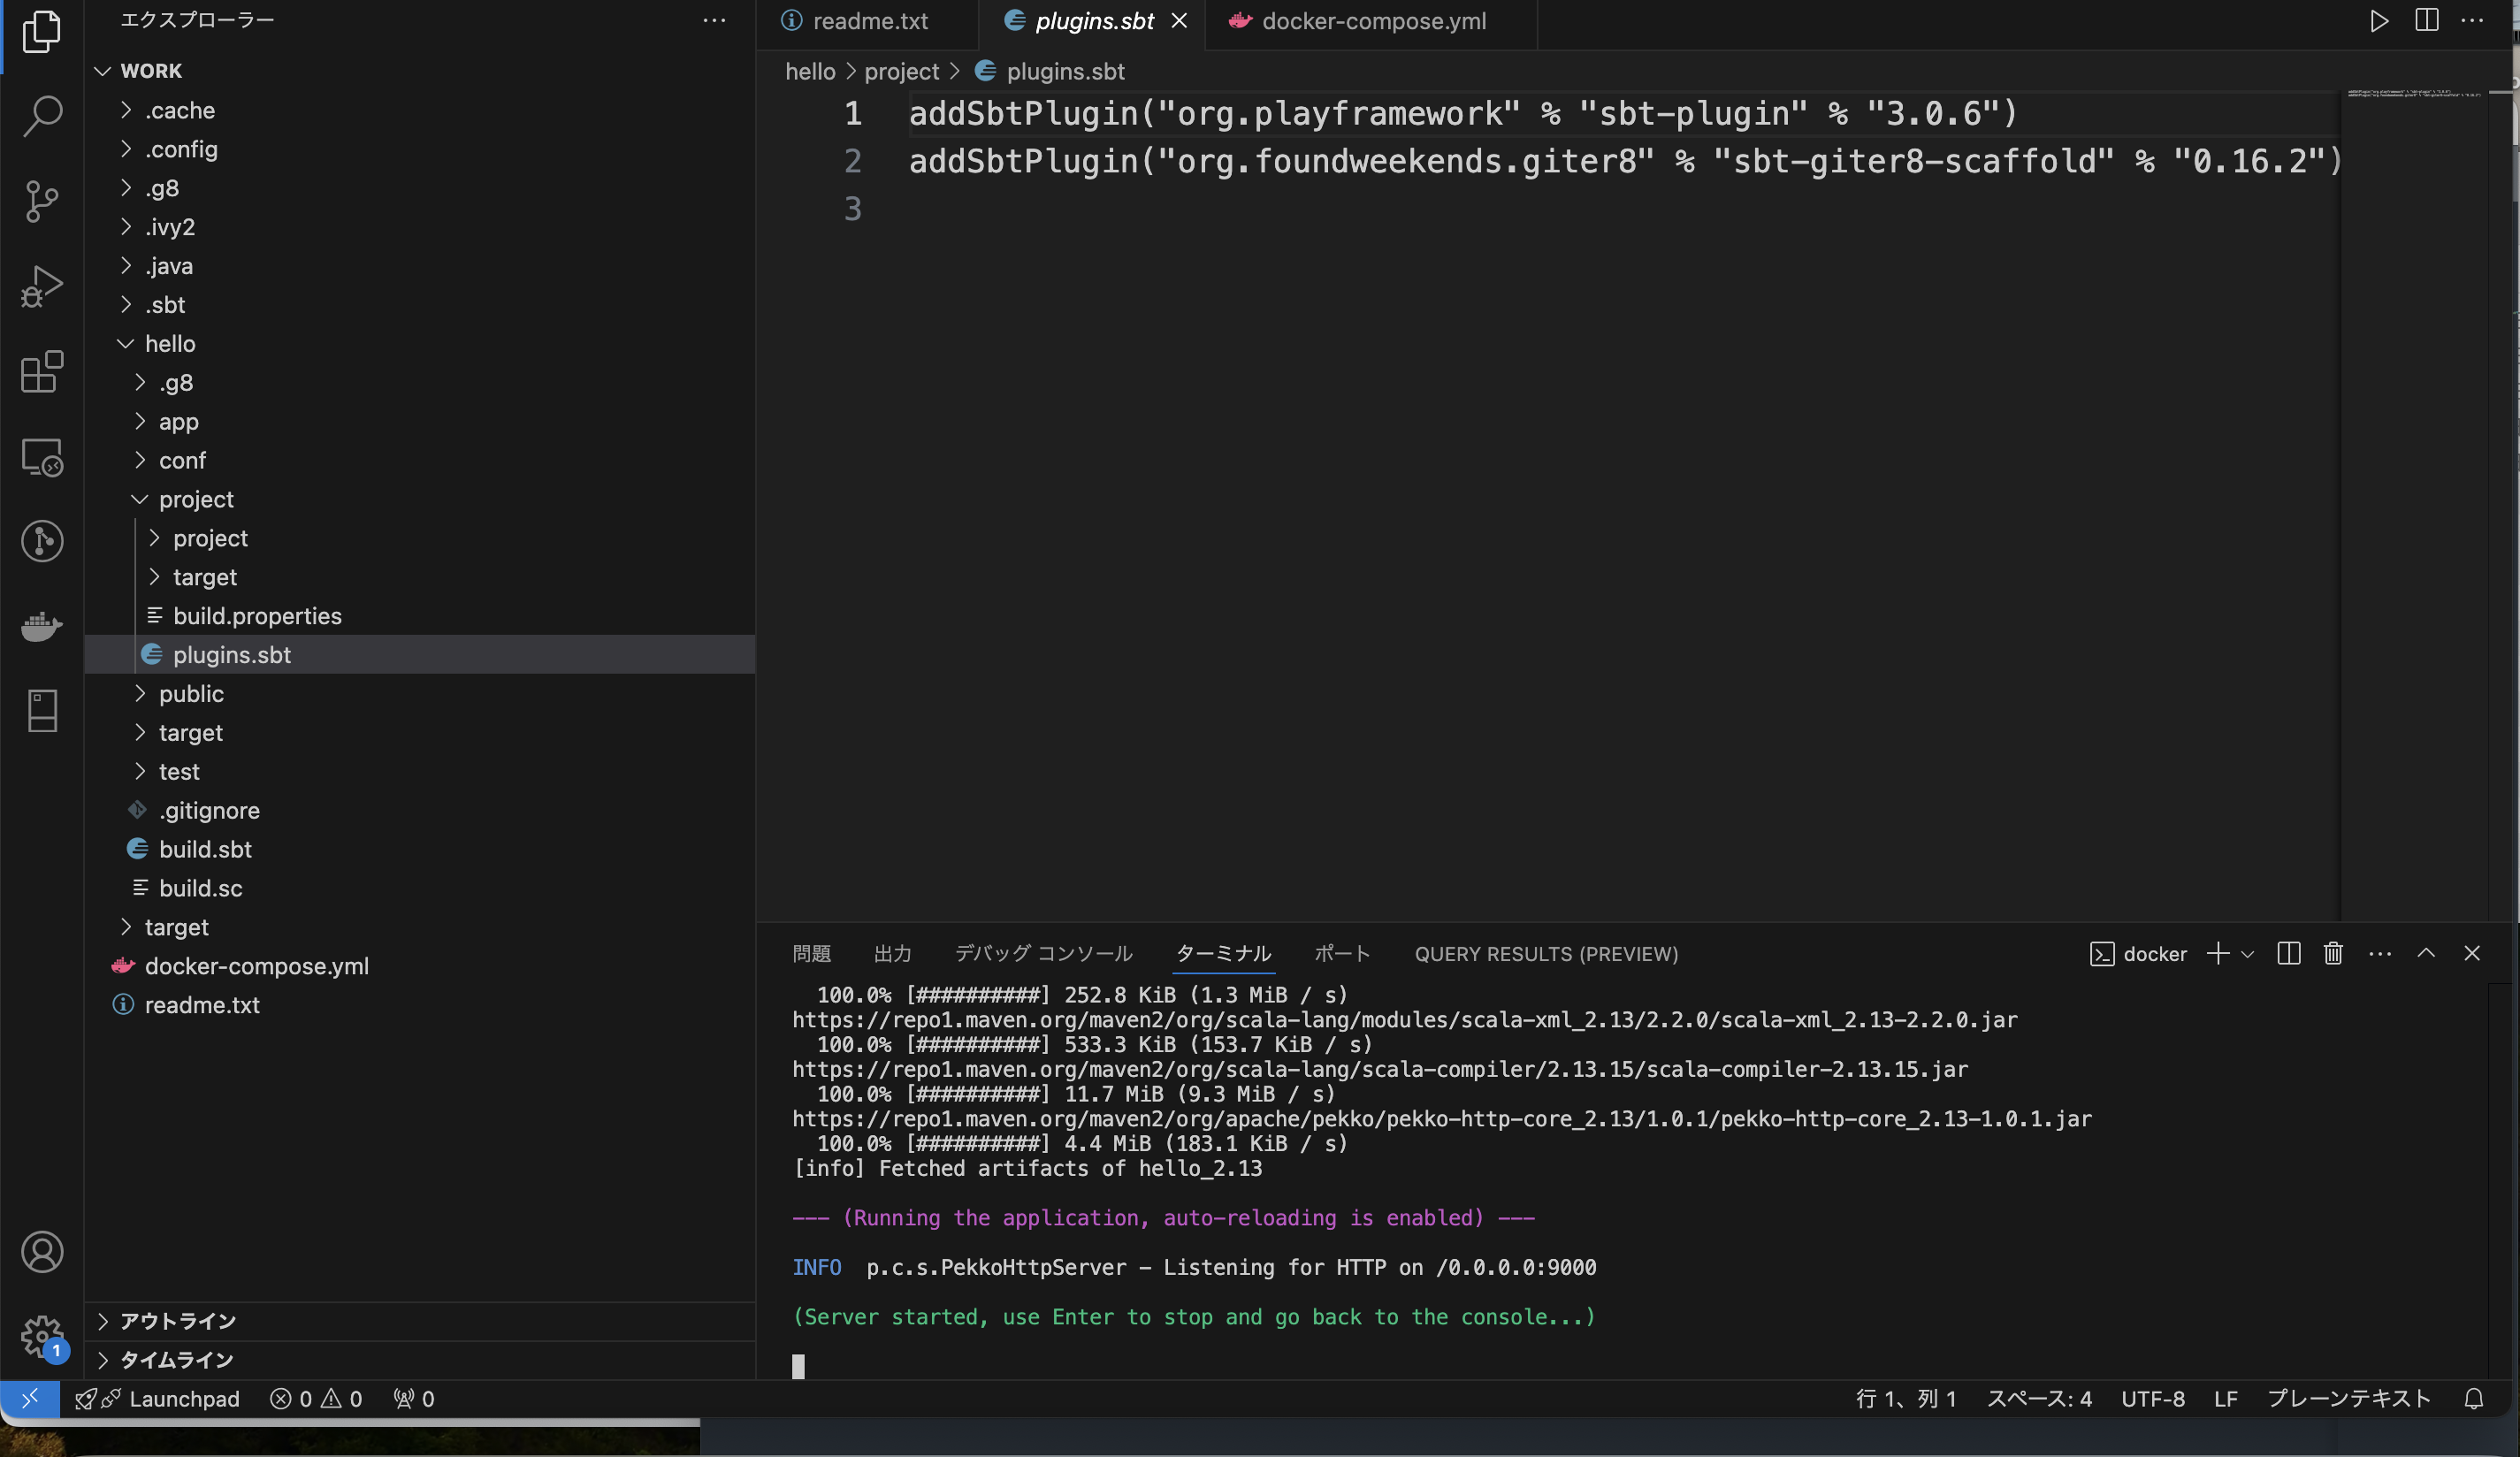Image resolution: width=2520 pixels, height=1457 pixels.
Task: Open the Search view in the activity bar
Action: pyautogui.click(x=42, y=116)
